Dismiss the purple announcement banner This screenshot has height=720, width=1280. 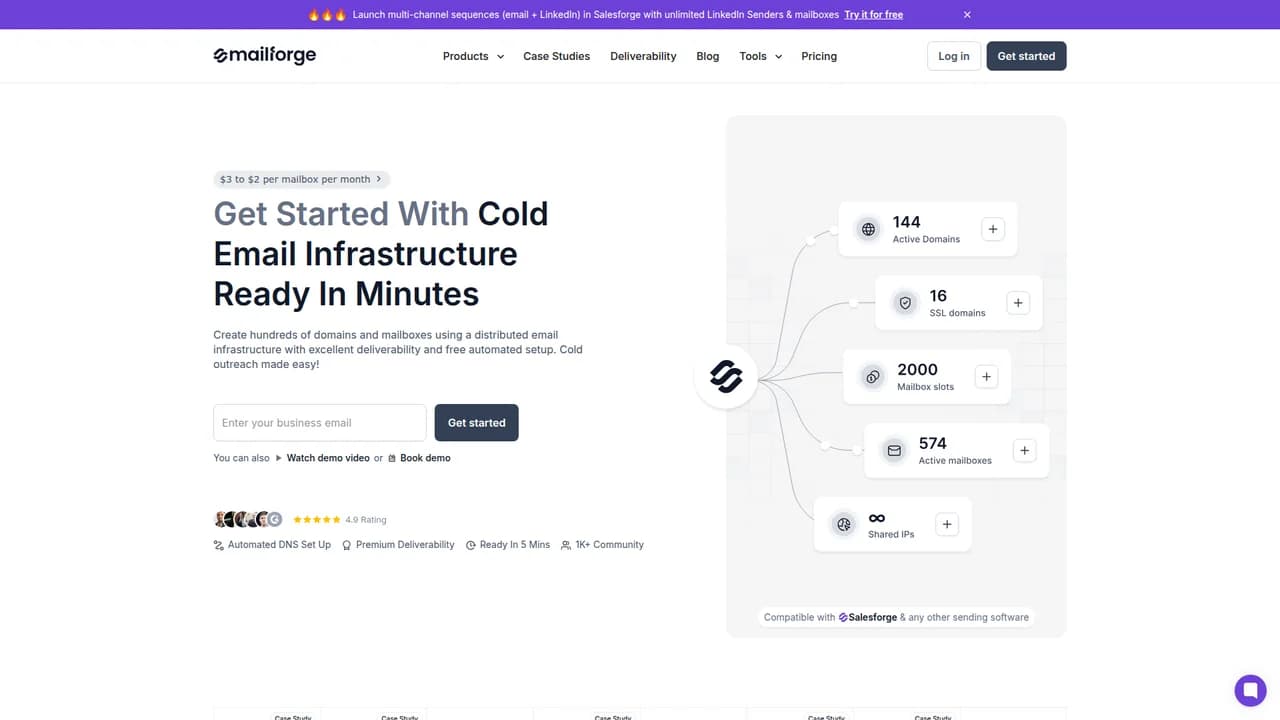(x=967, y=15)
